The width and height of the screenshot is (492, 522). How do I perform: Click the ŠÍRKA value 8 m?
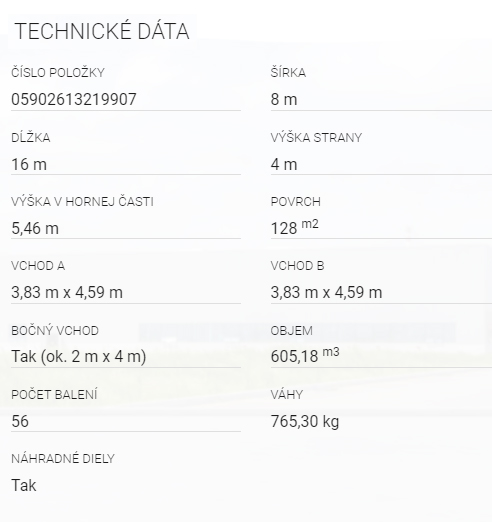click(x=284, y=99)
